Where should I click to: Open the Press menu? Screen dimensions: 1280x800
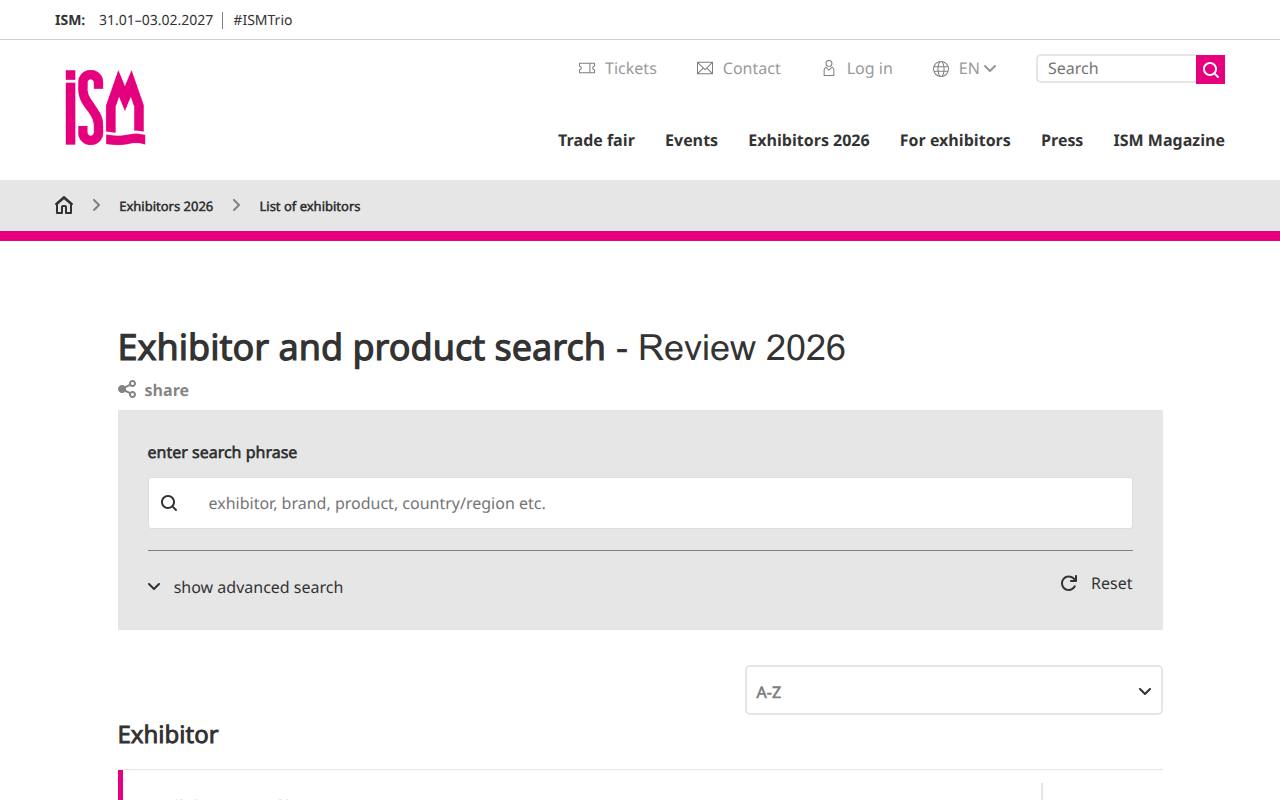pyautogui.click(x=1062, y=140)
